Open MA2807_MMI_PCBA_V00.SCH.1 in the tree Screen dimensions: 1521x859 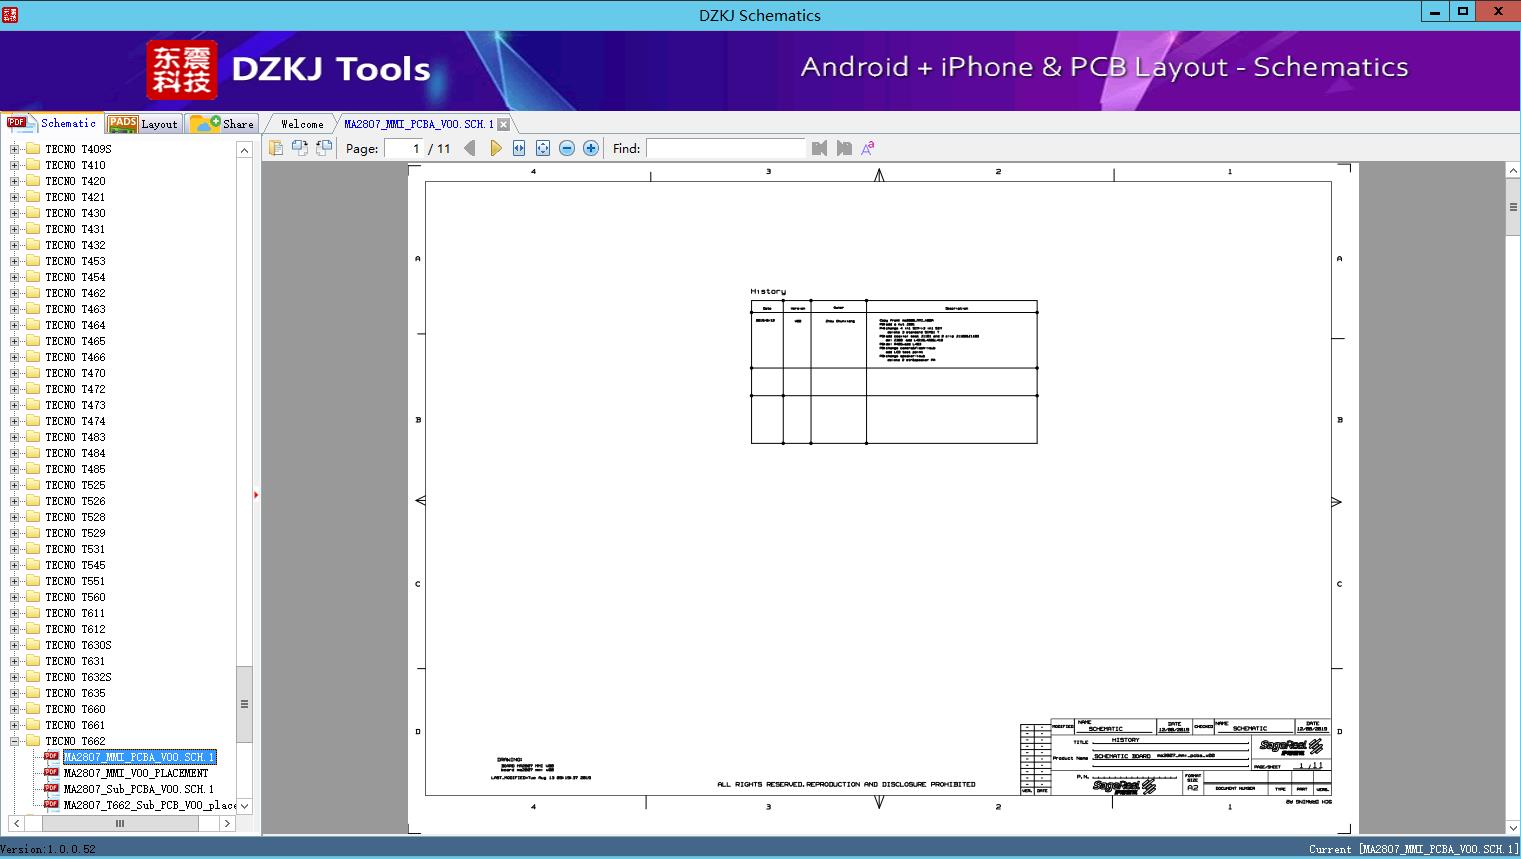(x=139, y=757)
